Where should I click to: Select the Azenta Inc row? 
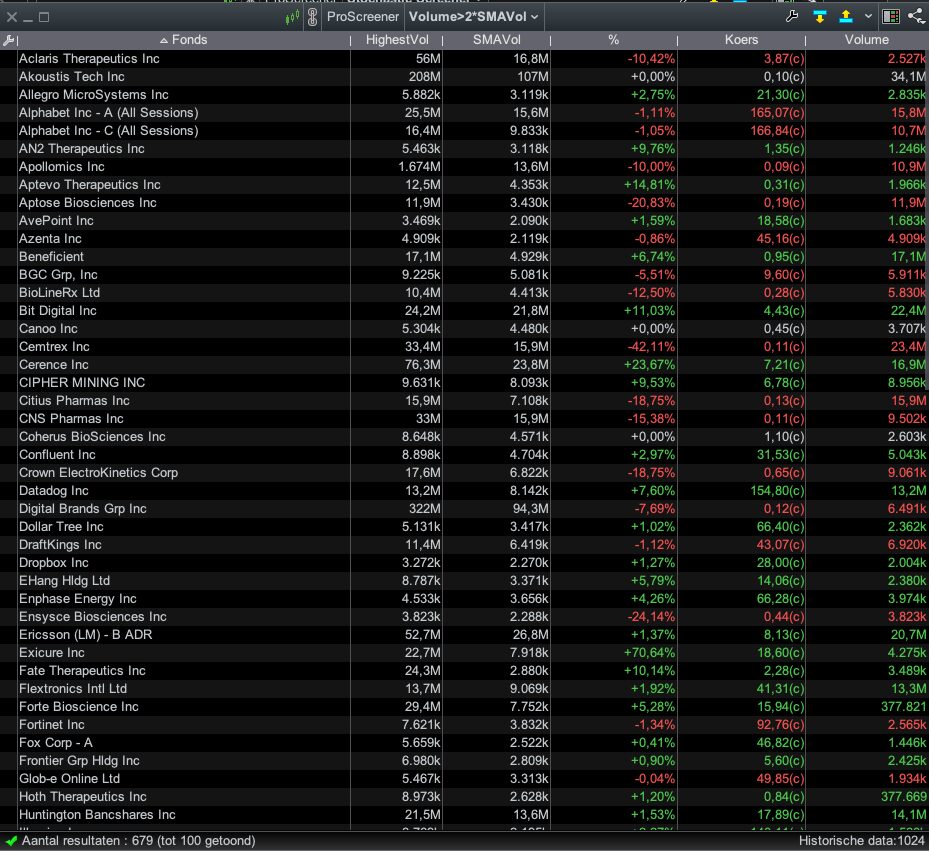(464, 239)
